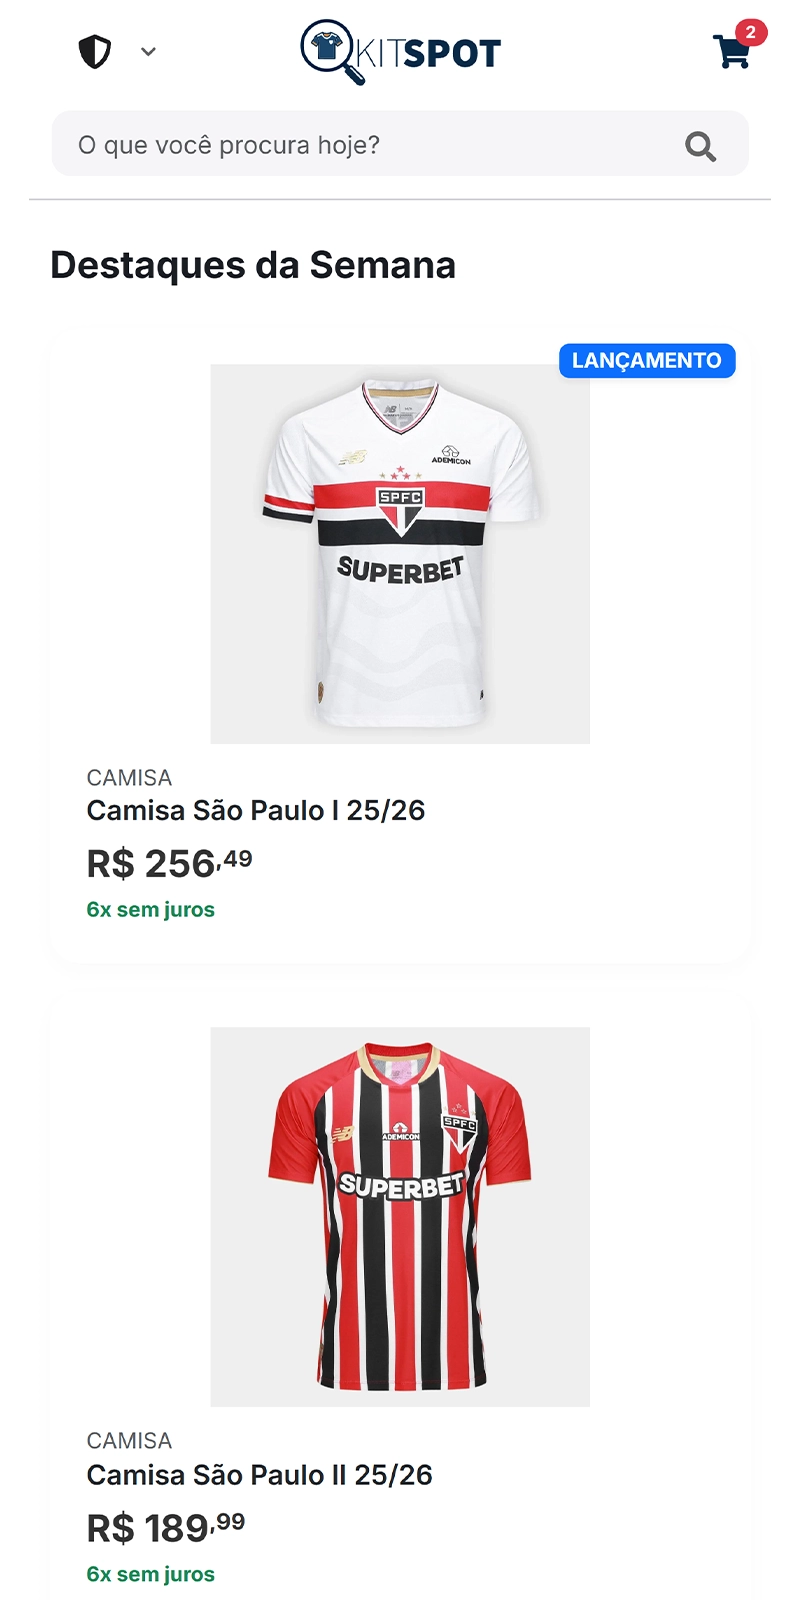
Task: Click CAMISA category label of second product
Action: point(129,1441)
